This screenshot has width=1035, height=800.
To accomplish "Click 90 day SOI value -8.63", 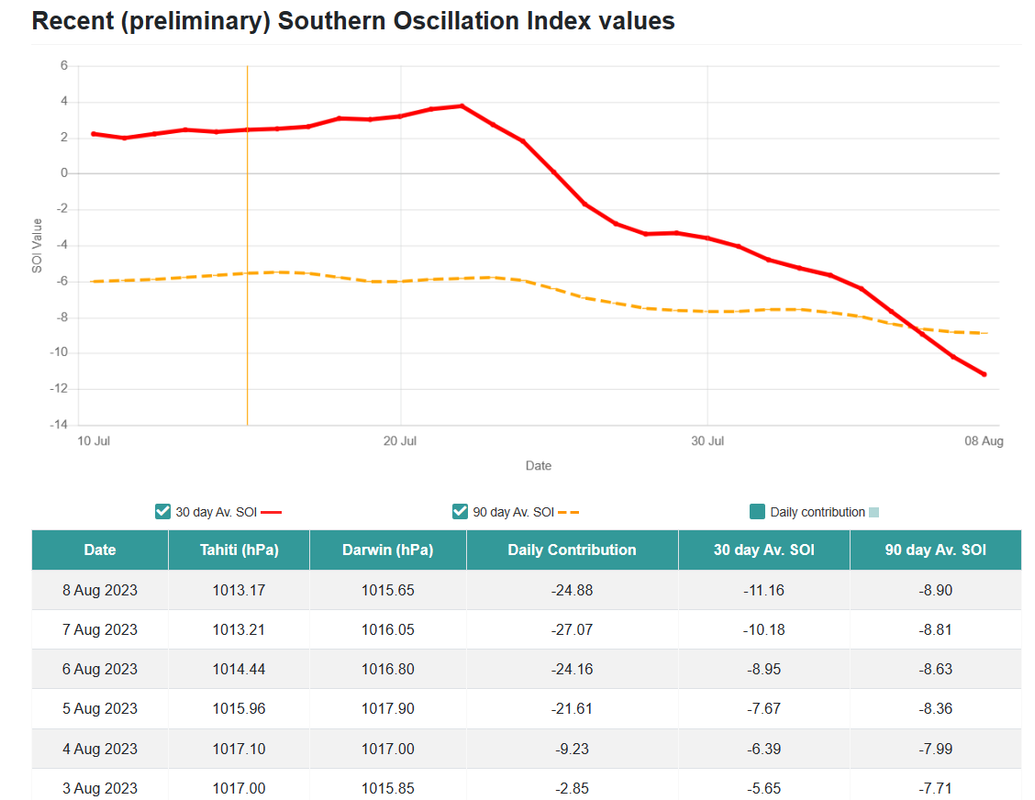I will pos(935,669).
